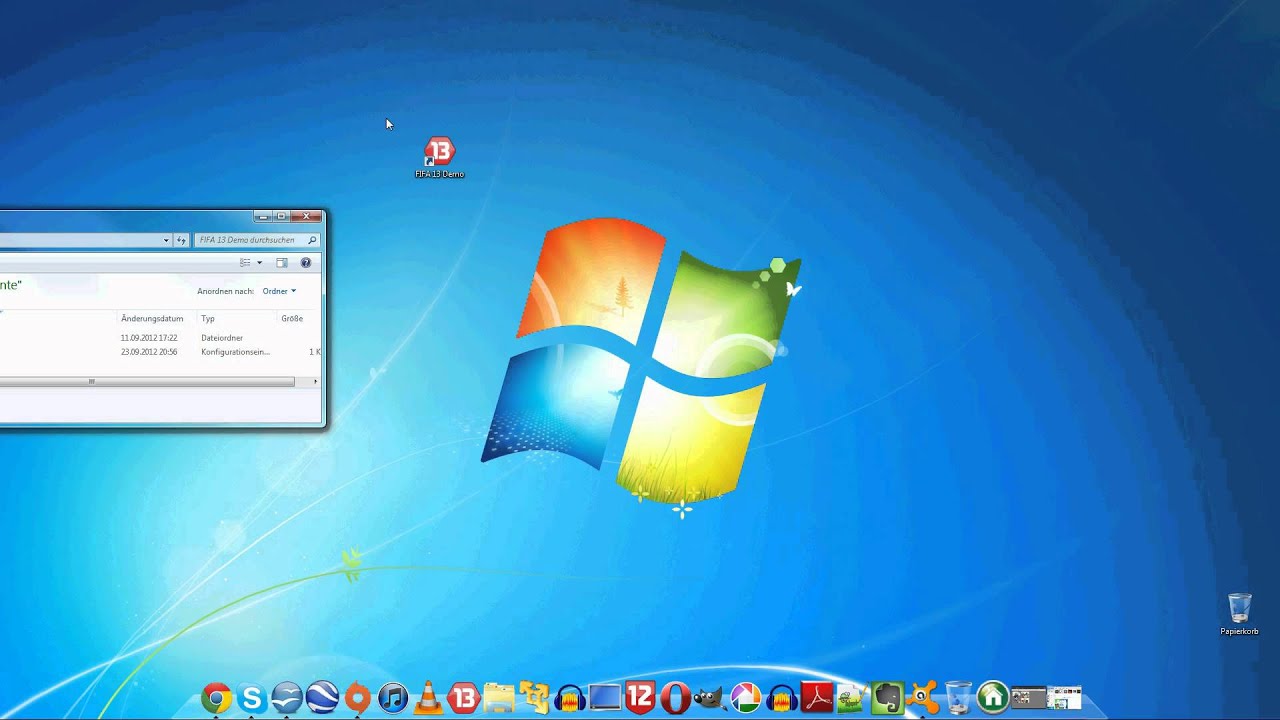1280x720 pixels.
Task: Click the scrollbar right arrow in Explorer
Action: [x=316, y=381]
